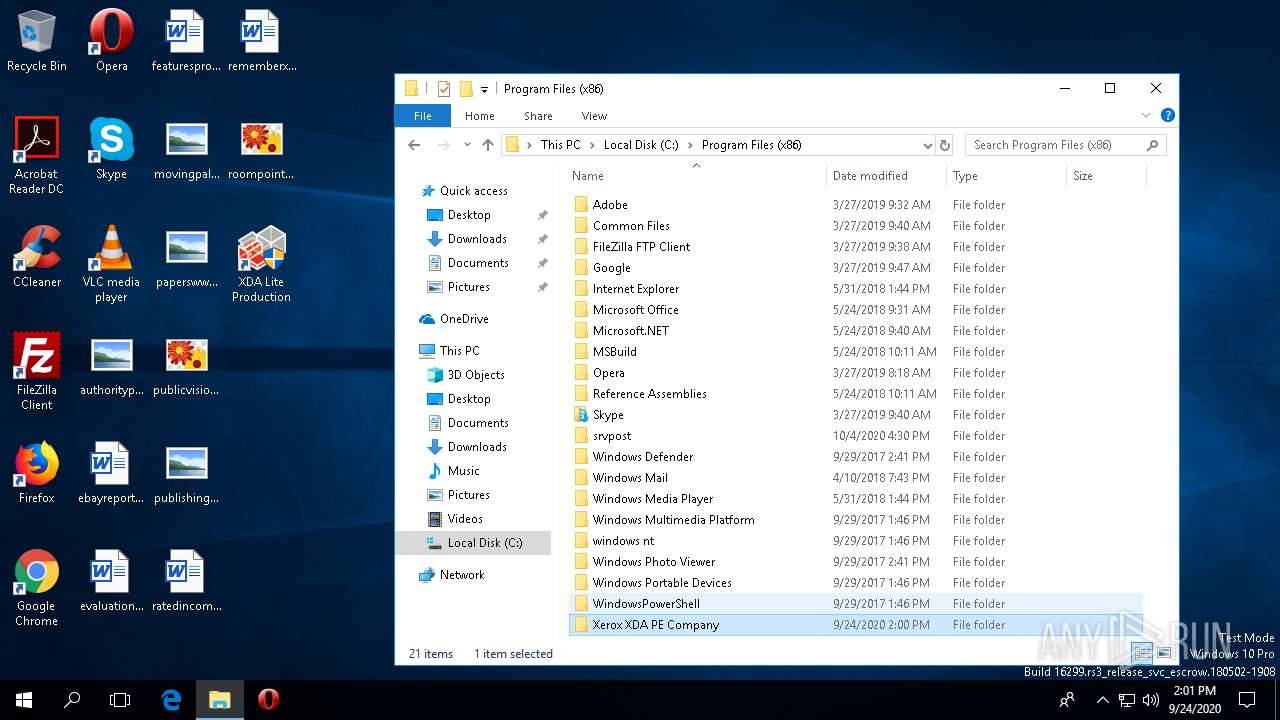Switch to Details view layout icon

pyautogui.click(x=1142, y=654)
